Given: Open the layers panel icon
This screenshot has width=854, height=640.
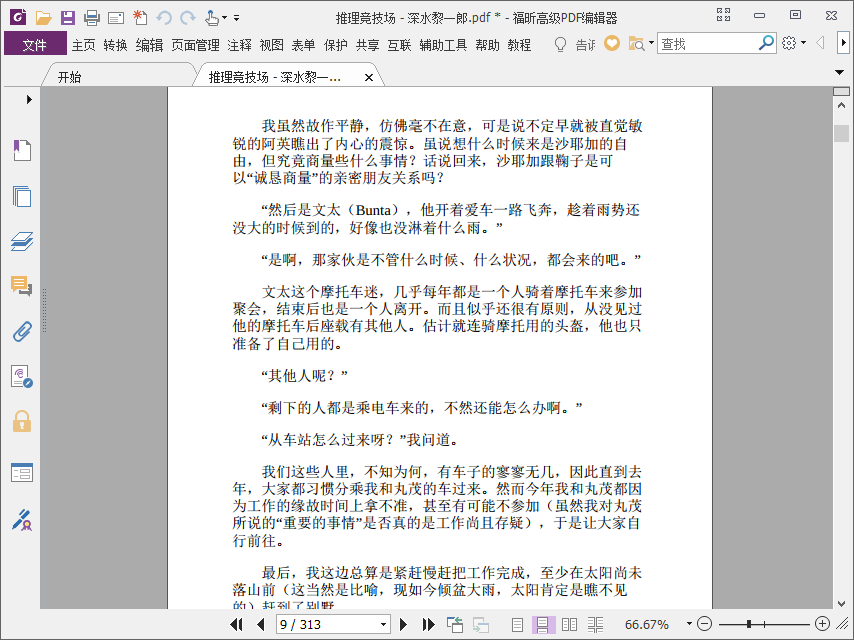Looking at the screenshot, I should 22,241.
